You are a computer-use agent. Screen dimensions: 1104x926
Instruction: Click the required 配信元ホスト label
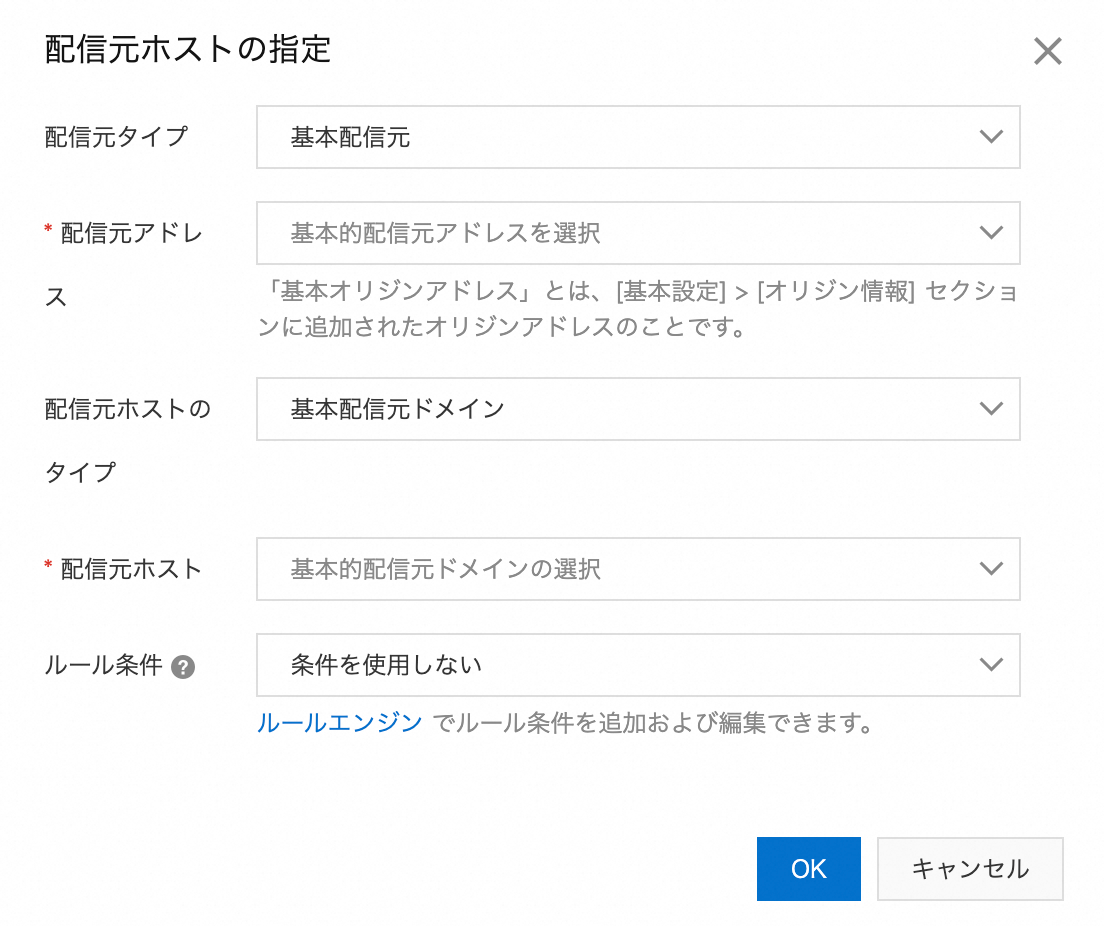point(131,569)
